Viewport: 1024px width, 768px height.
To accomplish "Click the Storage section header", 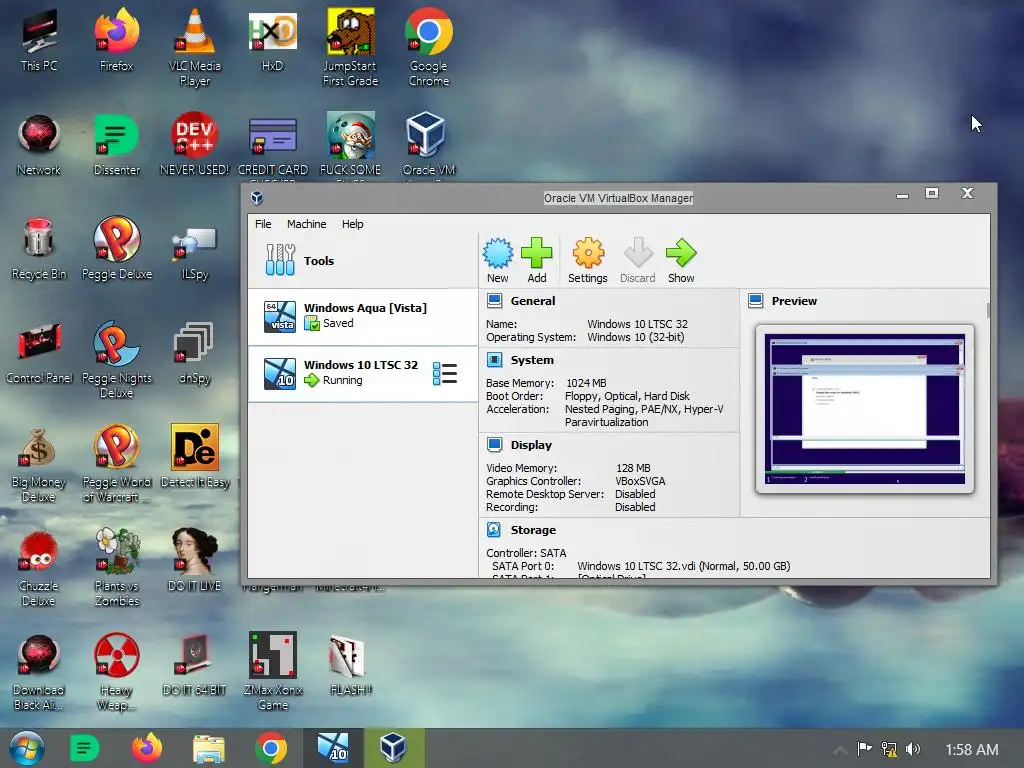I will (522, 530).
